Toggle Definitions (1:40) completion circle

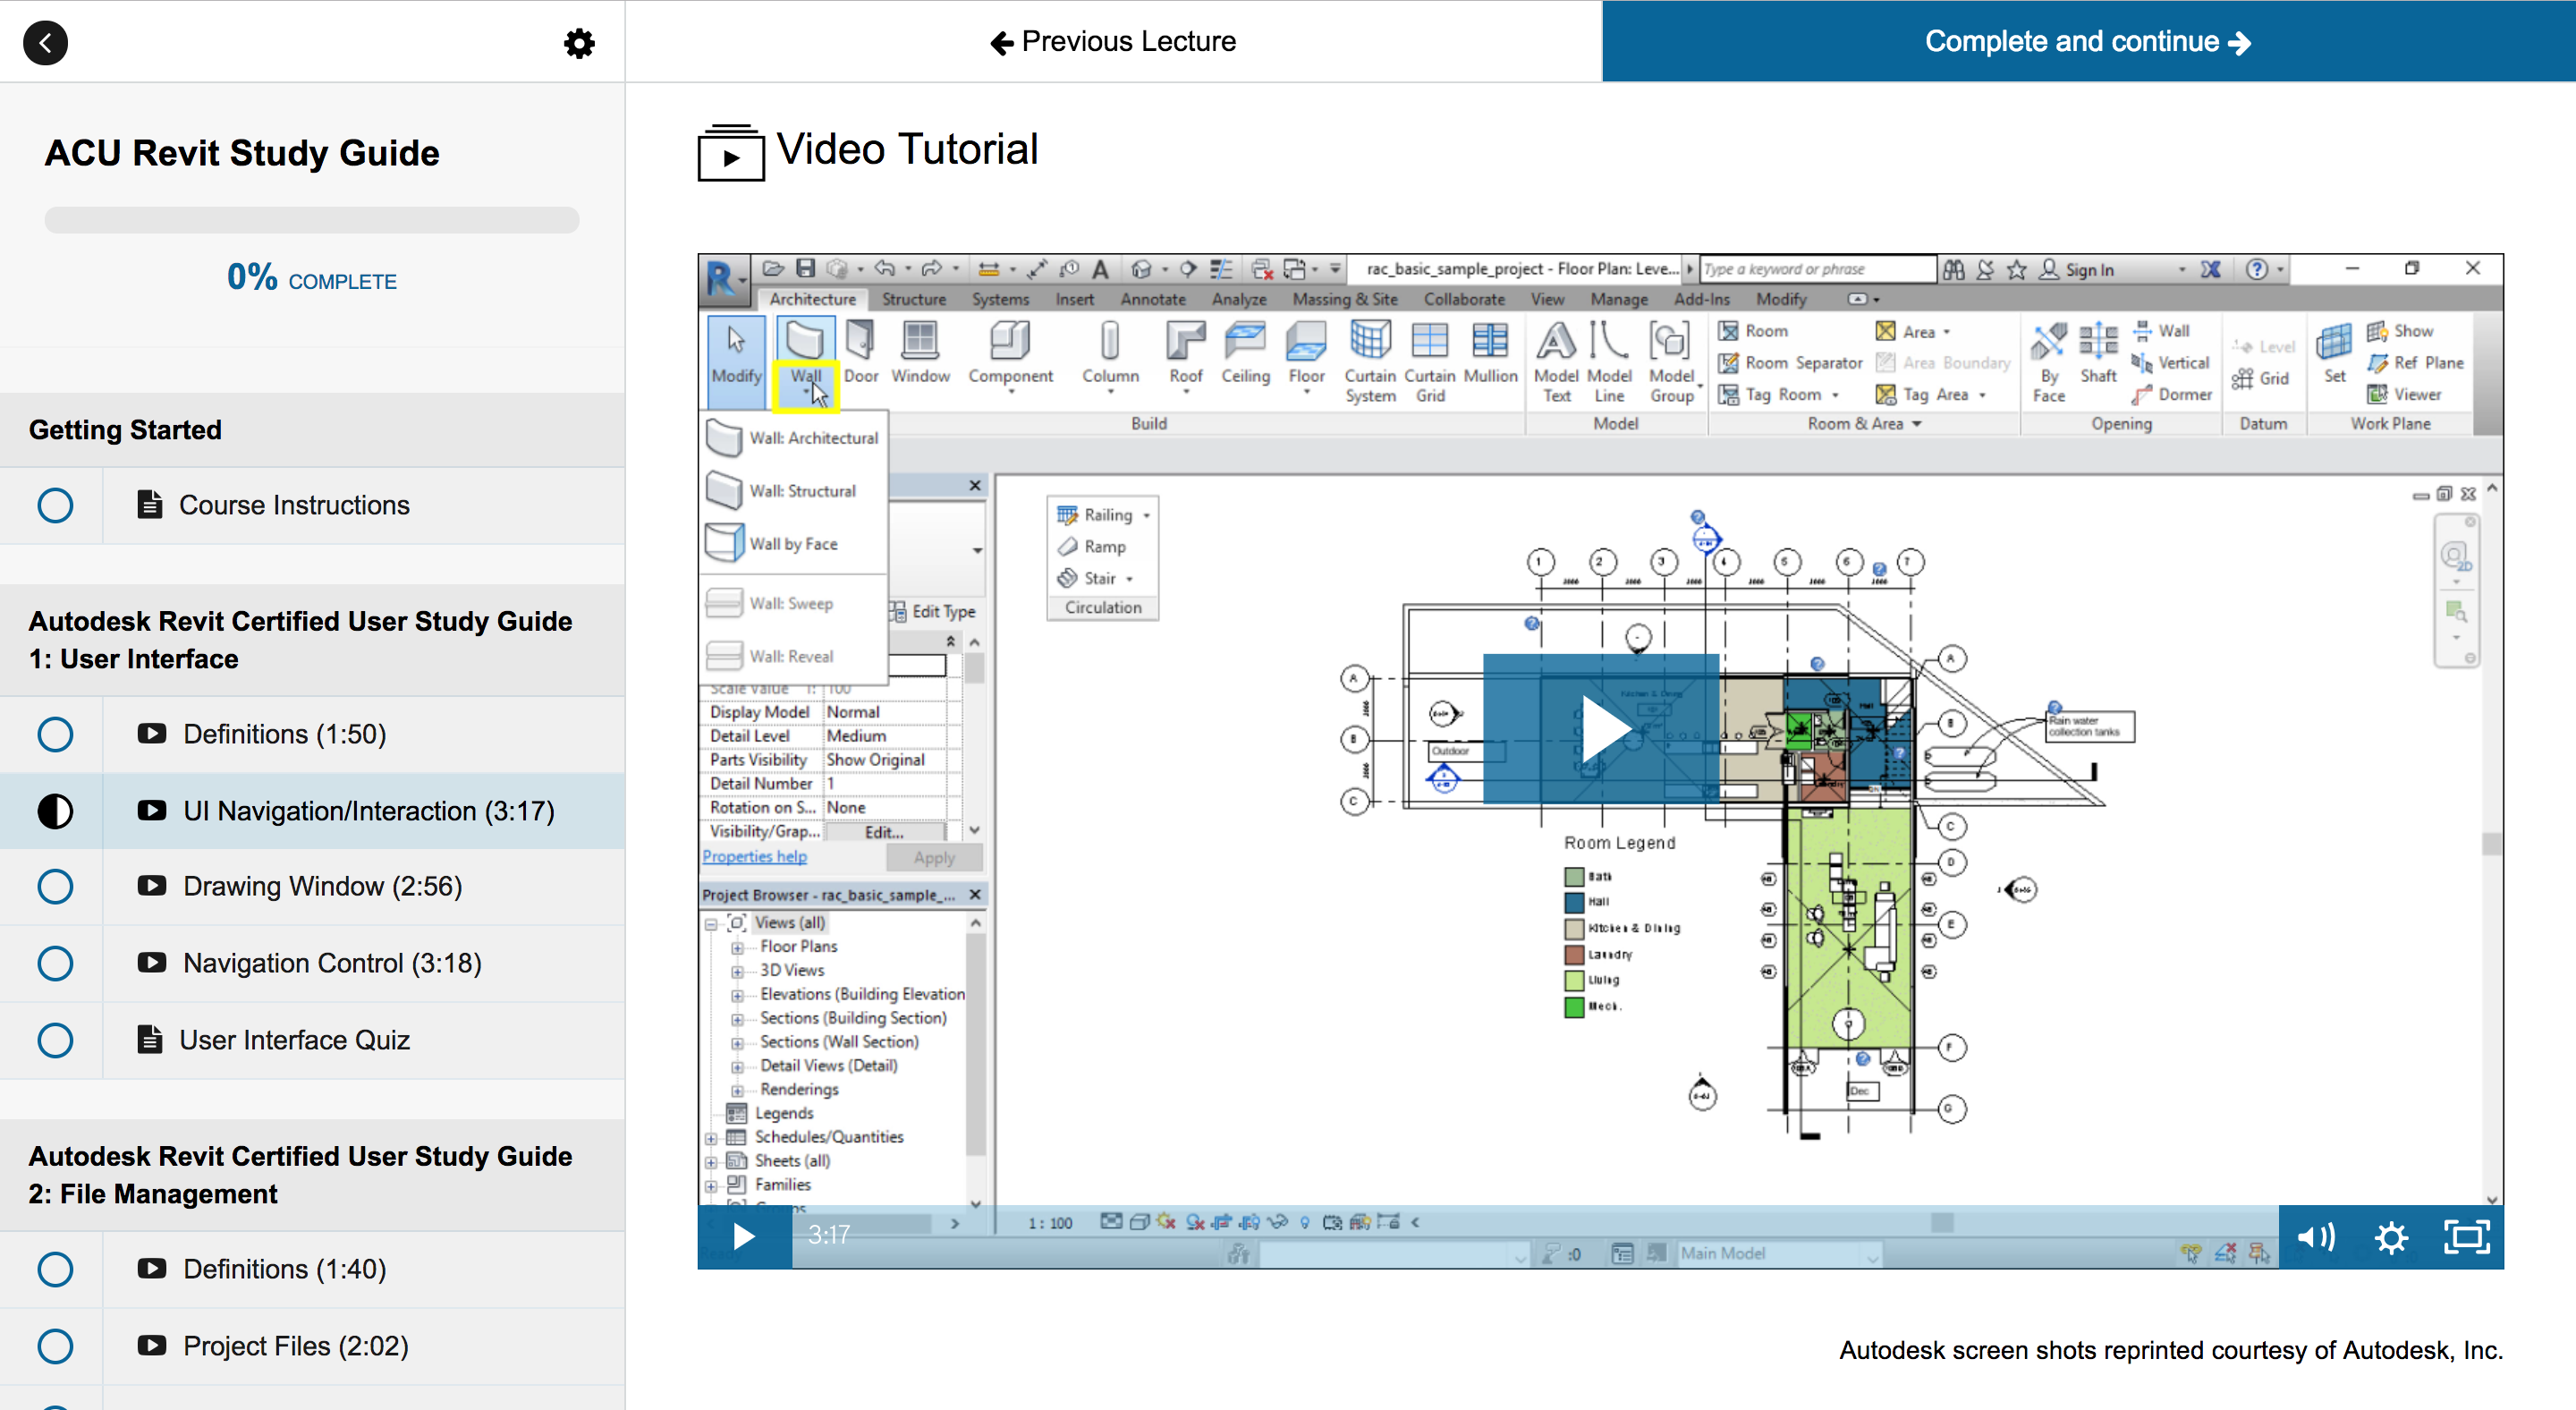(55, 1269)
